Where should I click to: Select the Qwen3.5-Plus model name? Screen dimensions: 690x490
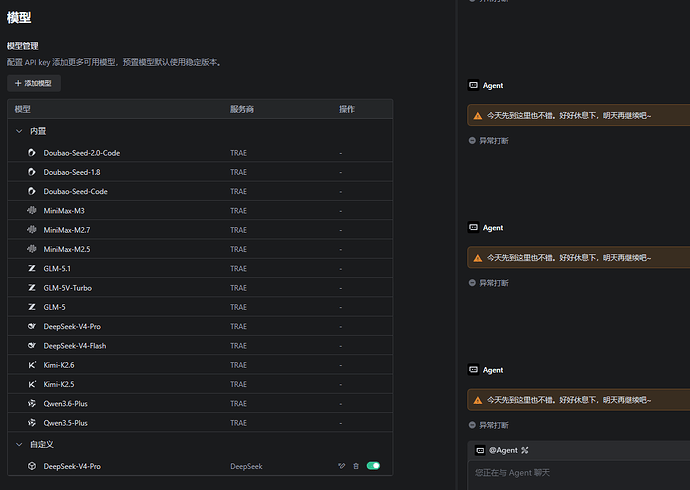65,423
